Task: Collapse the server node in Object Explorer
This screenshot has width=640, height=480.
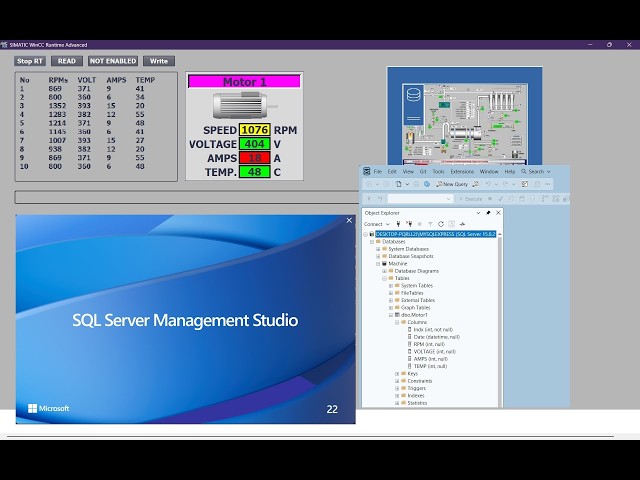Action: click(x=366, y=234)
